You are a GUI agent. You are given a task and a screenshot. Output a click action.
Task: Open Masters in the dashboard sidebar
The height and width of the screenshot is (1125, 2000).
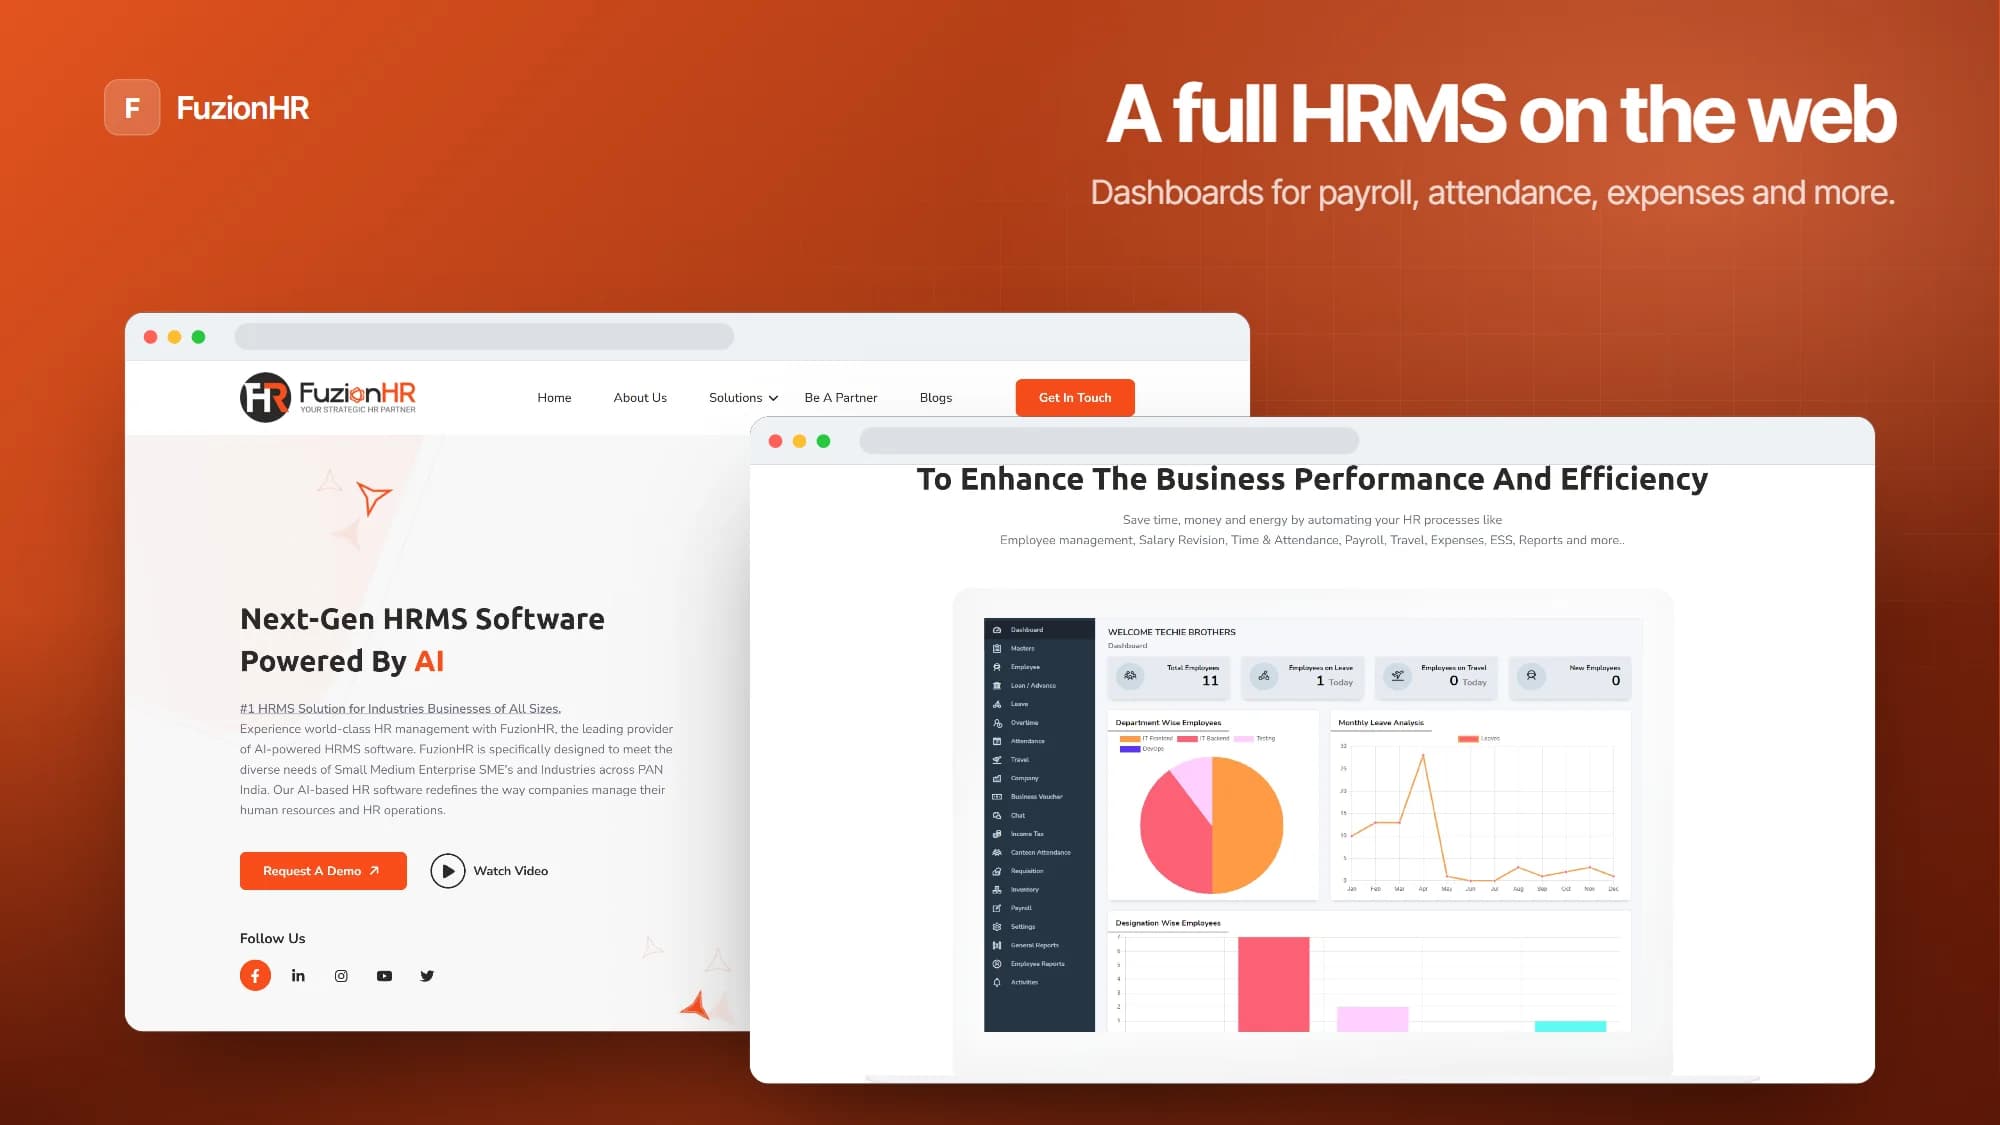(x=1039, y=648)
